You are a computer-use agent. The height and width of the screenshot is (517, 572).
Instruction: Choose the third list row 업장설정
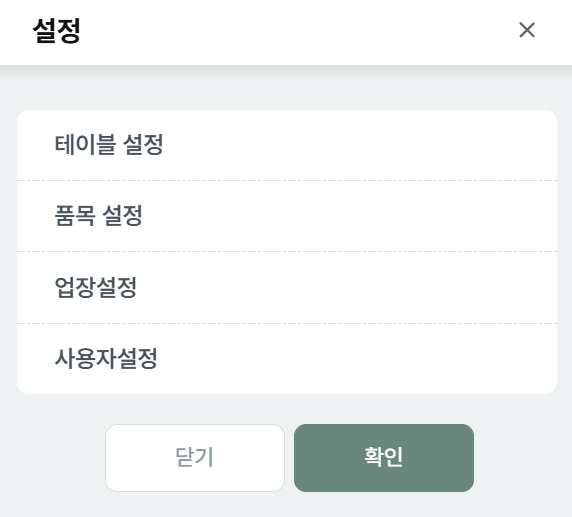pos(287,288)
